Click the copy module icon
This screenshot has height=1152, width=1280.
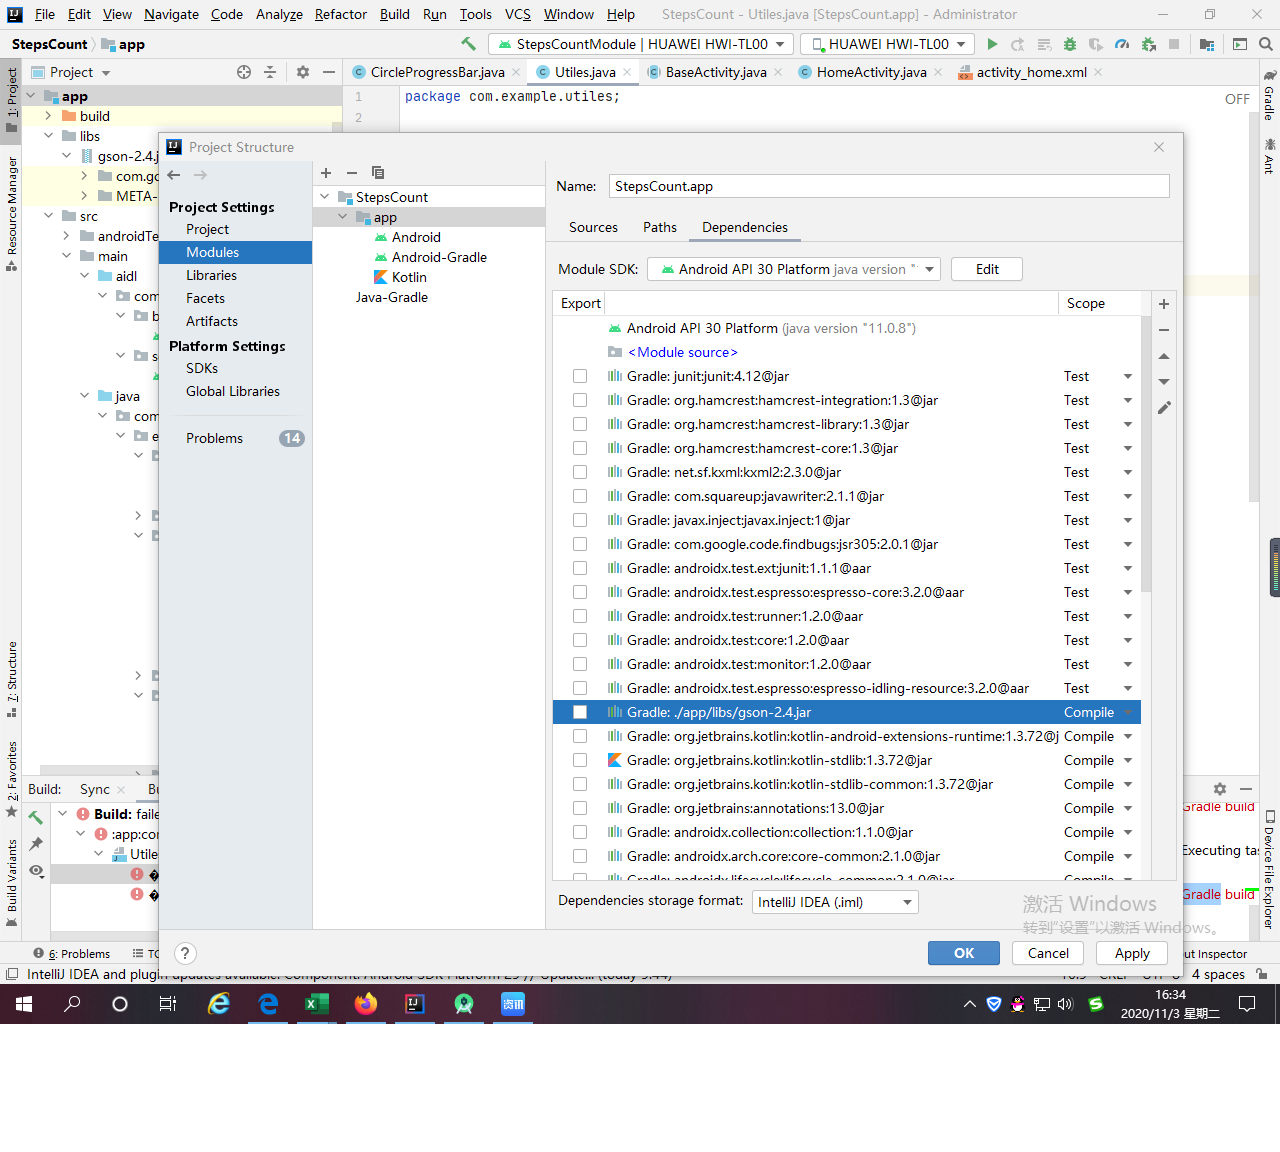[378, 173]
